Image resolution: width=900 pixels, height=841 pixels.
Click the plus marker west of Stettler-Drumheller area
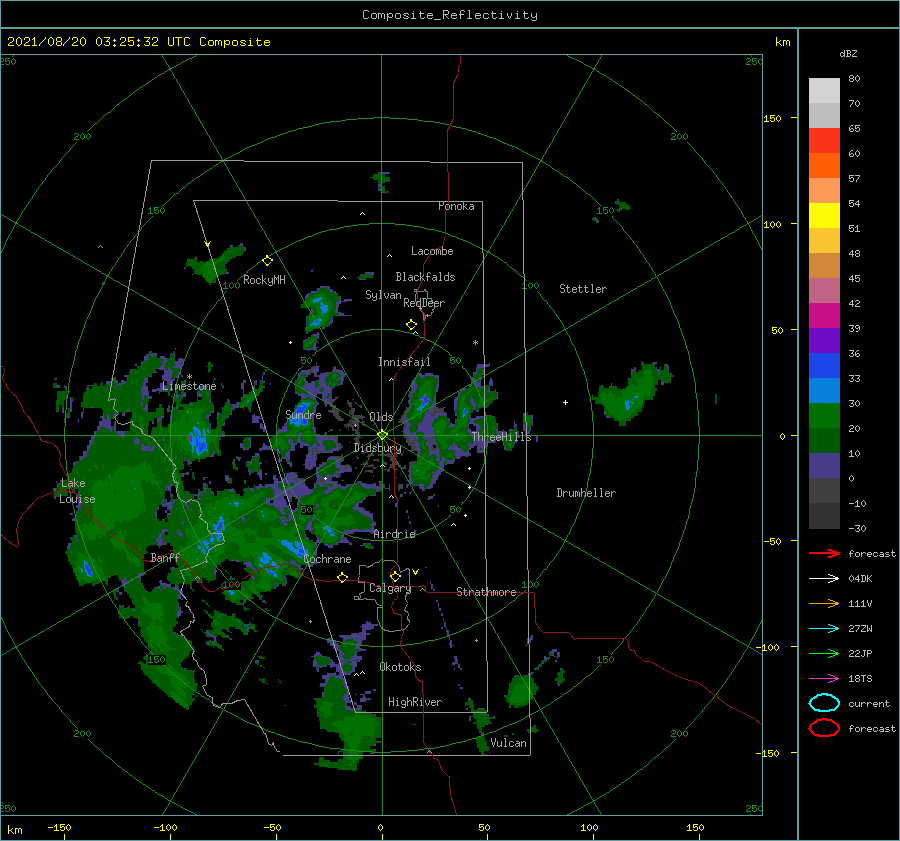coord(565,402)
